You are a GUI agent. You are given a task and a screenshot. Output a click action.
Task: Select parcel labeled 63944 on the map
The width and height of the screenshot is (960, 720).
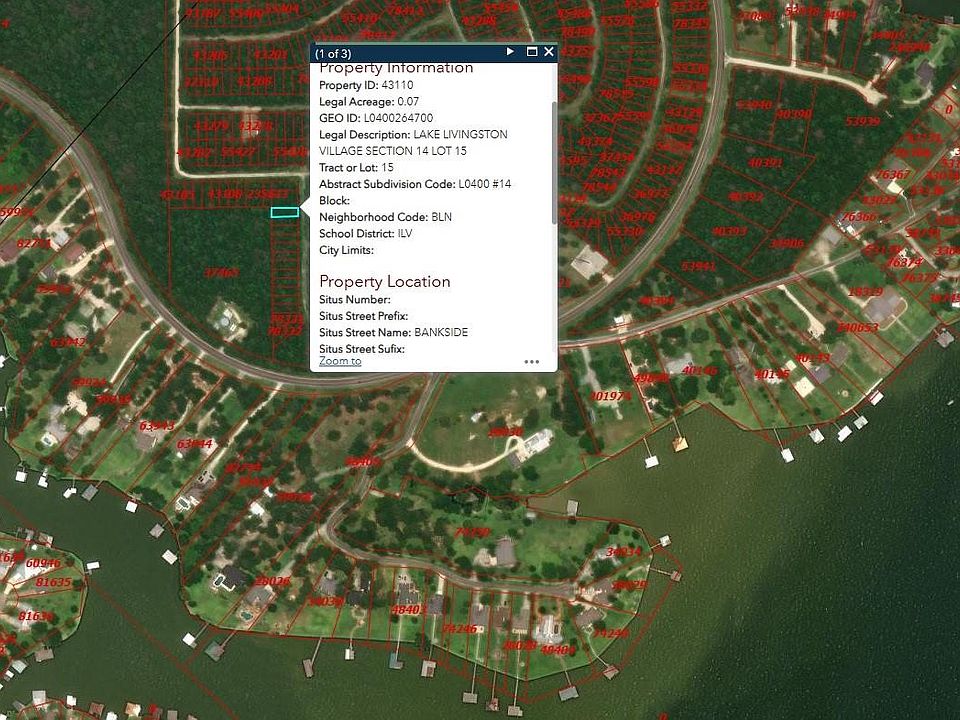pos(195,443)
